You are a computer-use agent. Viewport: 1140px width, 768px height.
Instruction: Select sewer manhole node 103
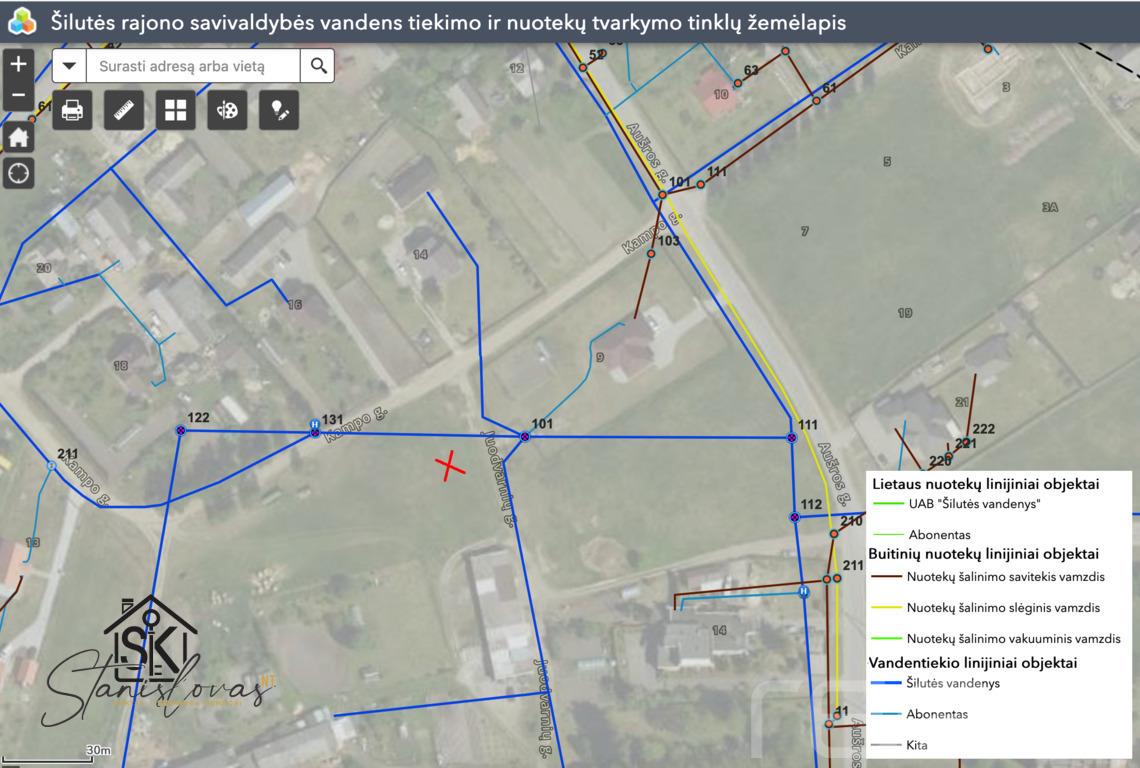tap(651, 254)
